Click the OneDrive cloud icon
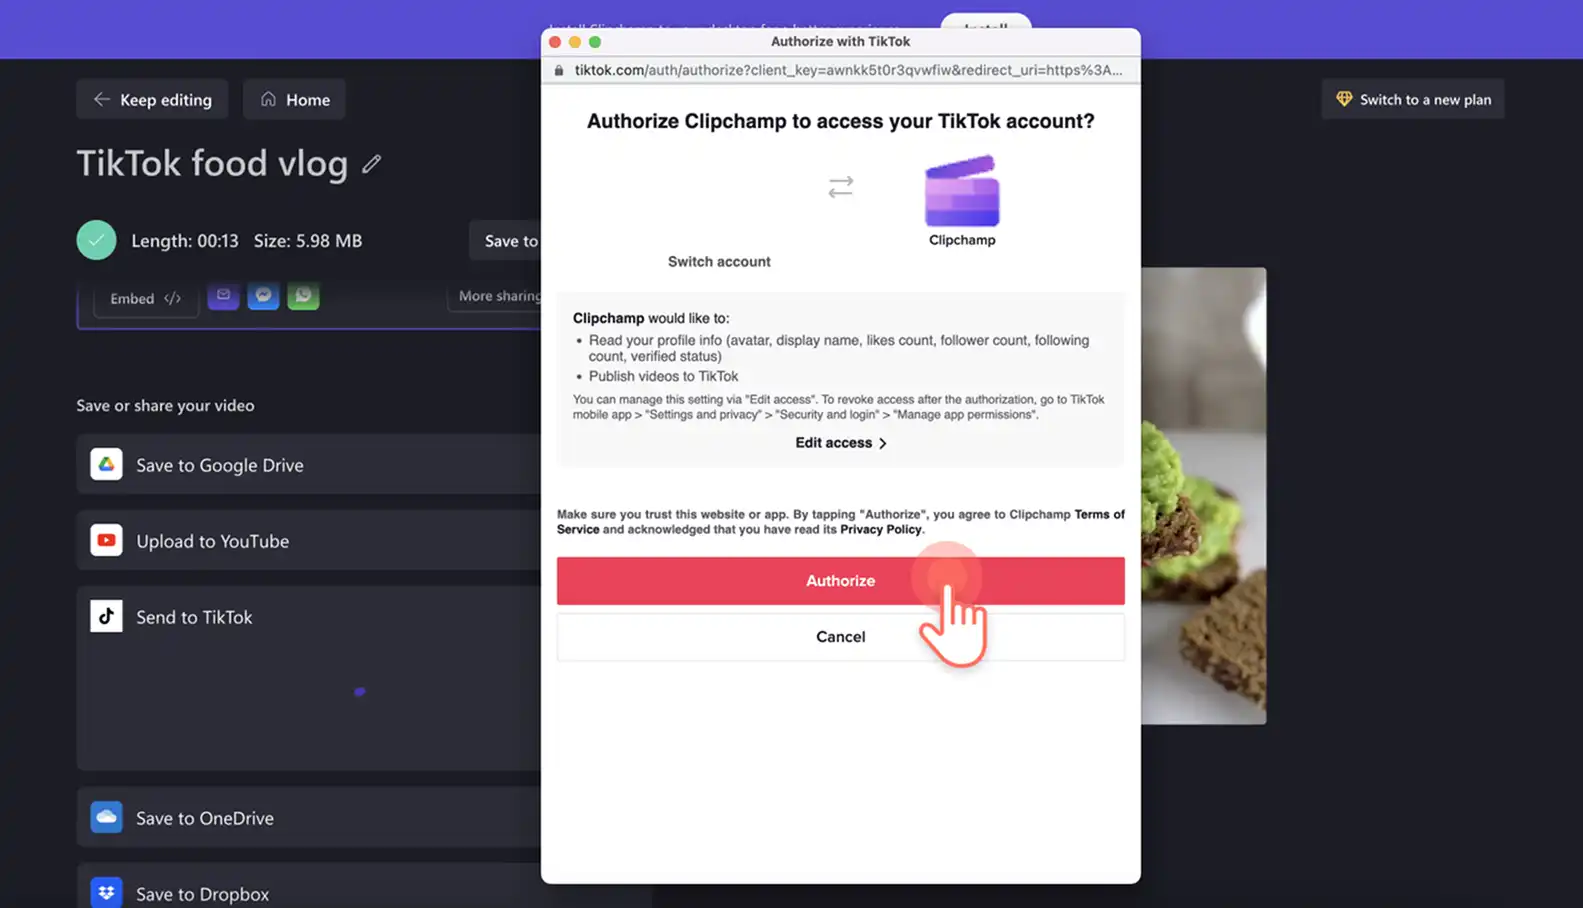The height and width of the screenshot is (908, 1583). pos(106,817)
